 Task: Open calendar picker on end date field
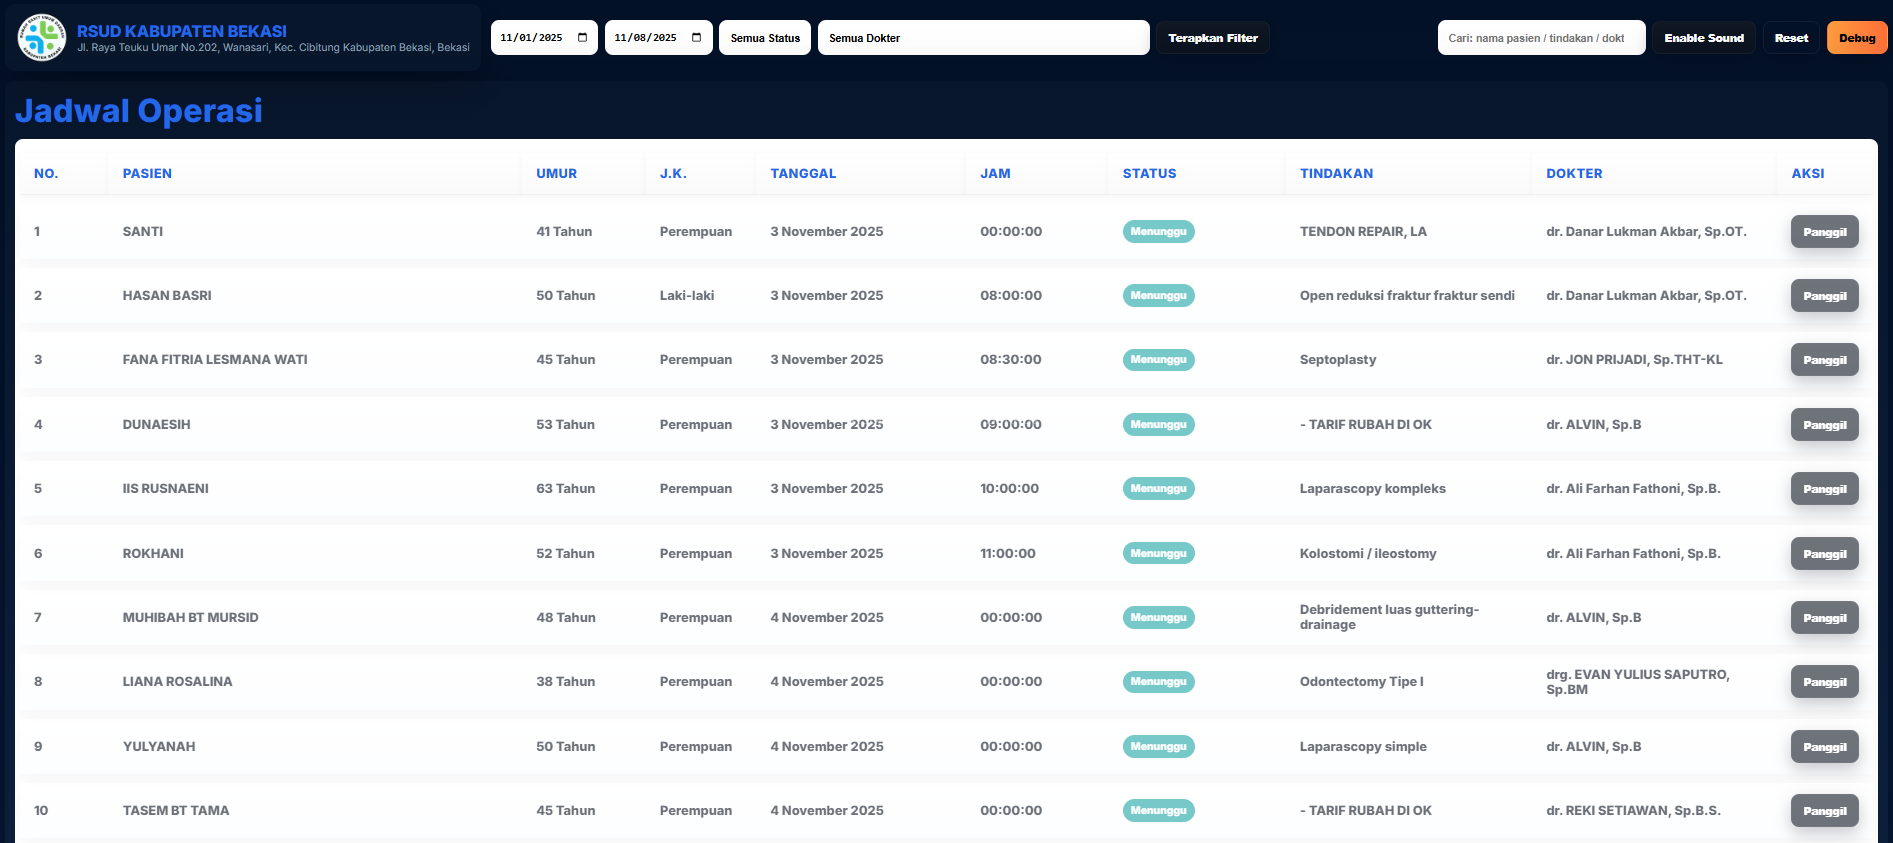click(x=696, y=38)
